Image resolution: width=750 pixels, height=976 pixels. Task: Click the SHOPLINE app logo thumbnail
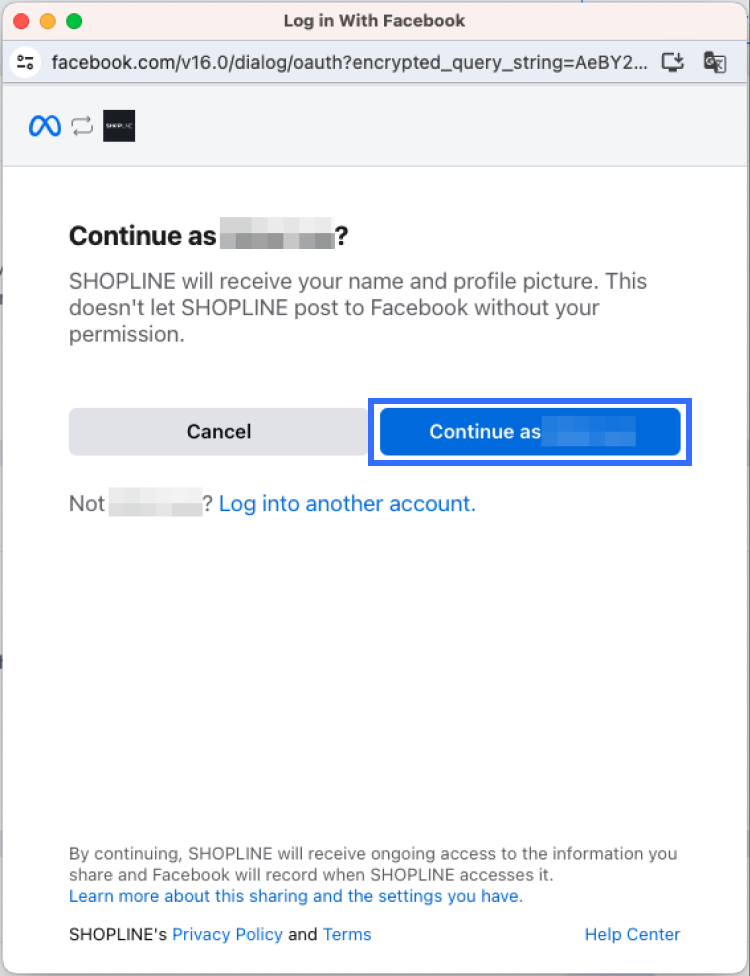[119, 126]
